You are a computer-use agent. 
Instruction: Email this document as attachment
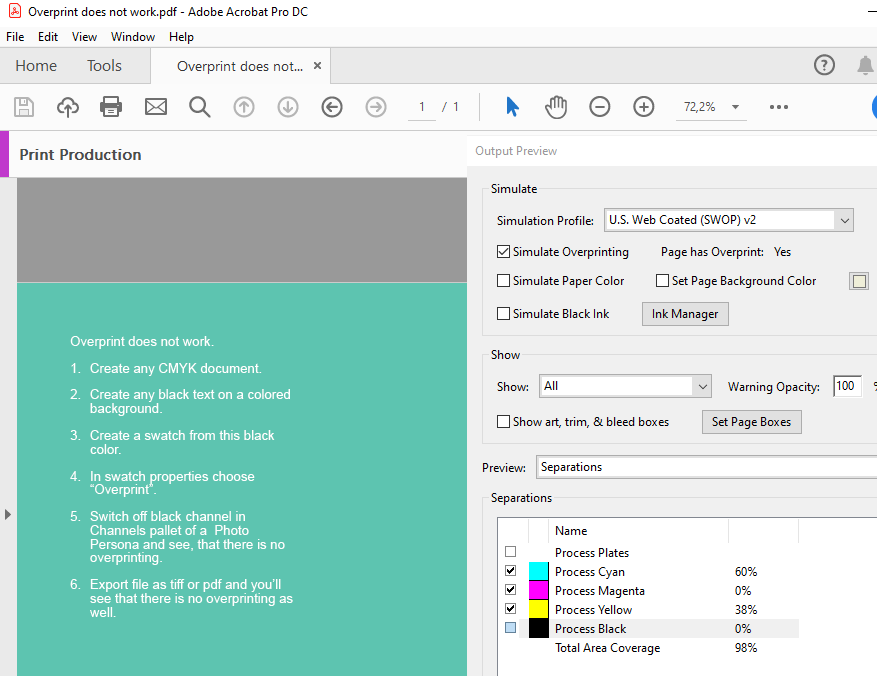(155, 107)
